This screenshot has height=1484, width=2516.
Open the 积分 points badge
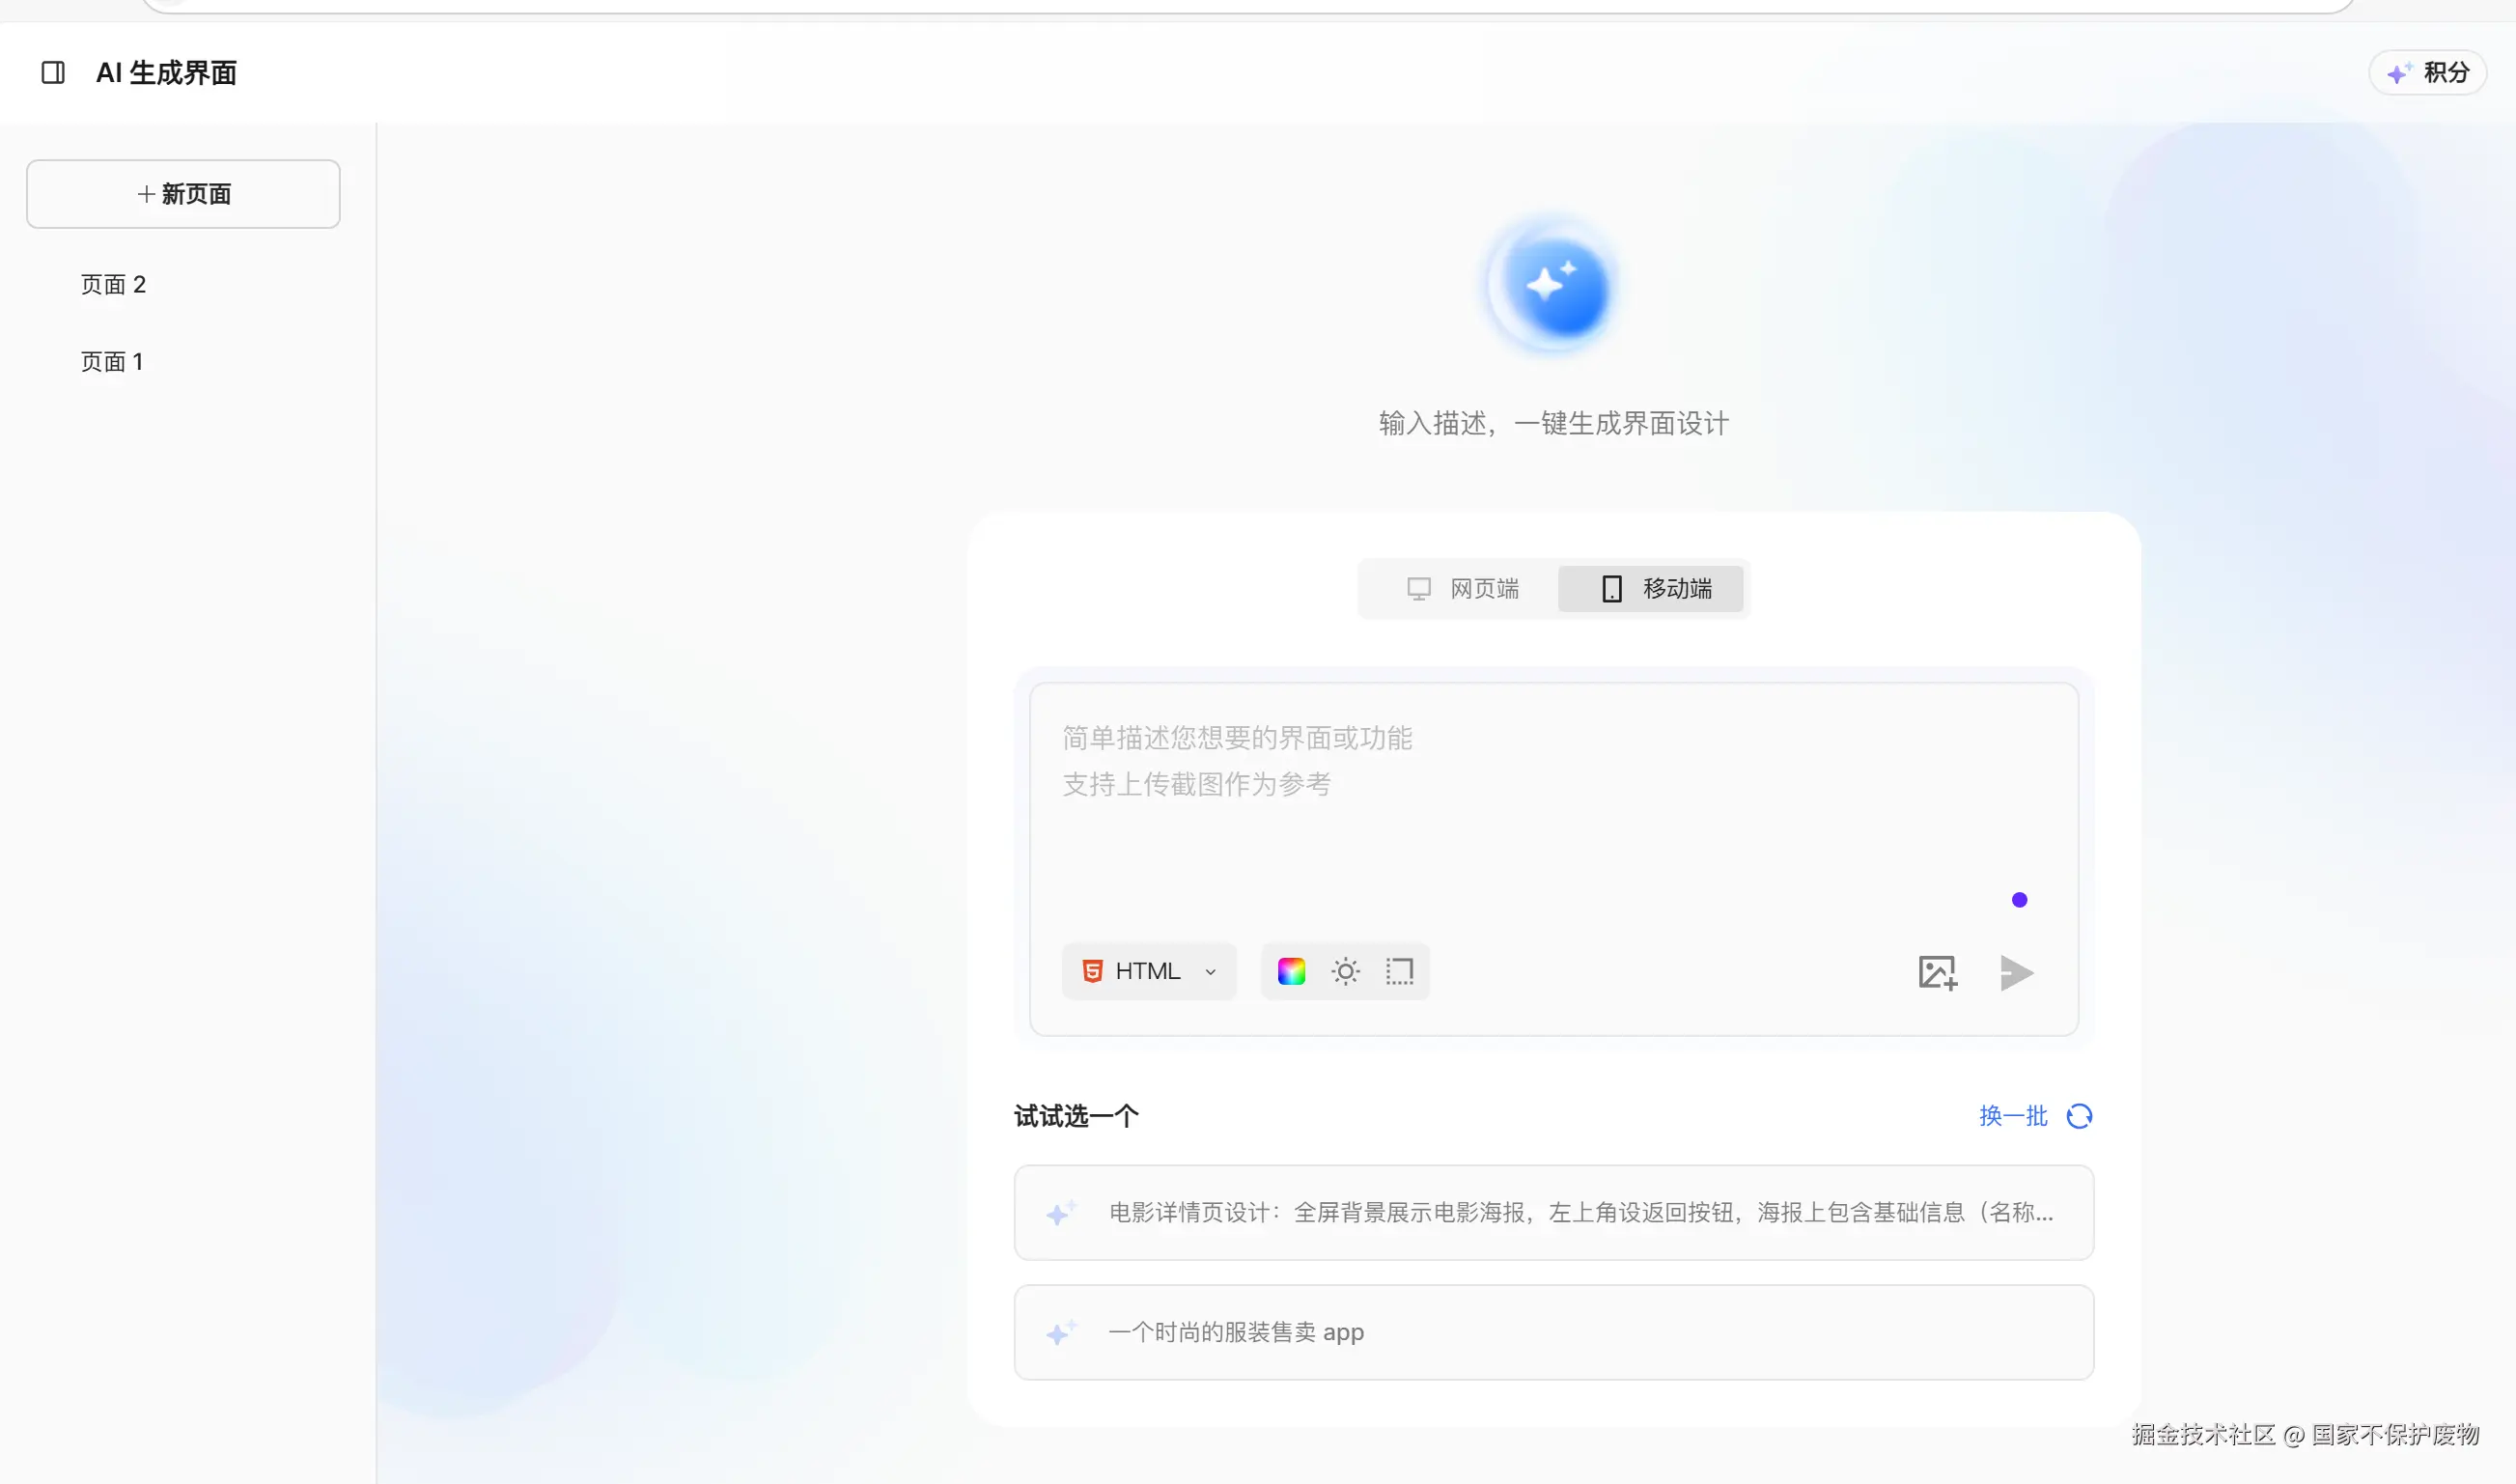click(2428, 72)
